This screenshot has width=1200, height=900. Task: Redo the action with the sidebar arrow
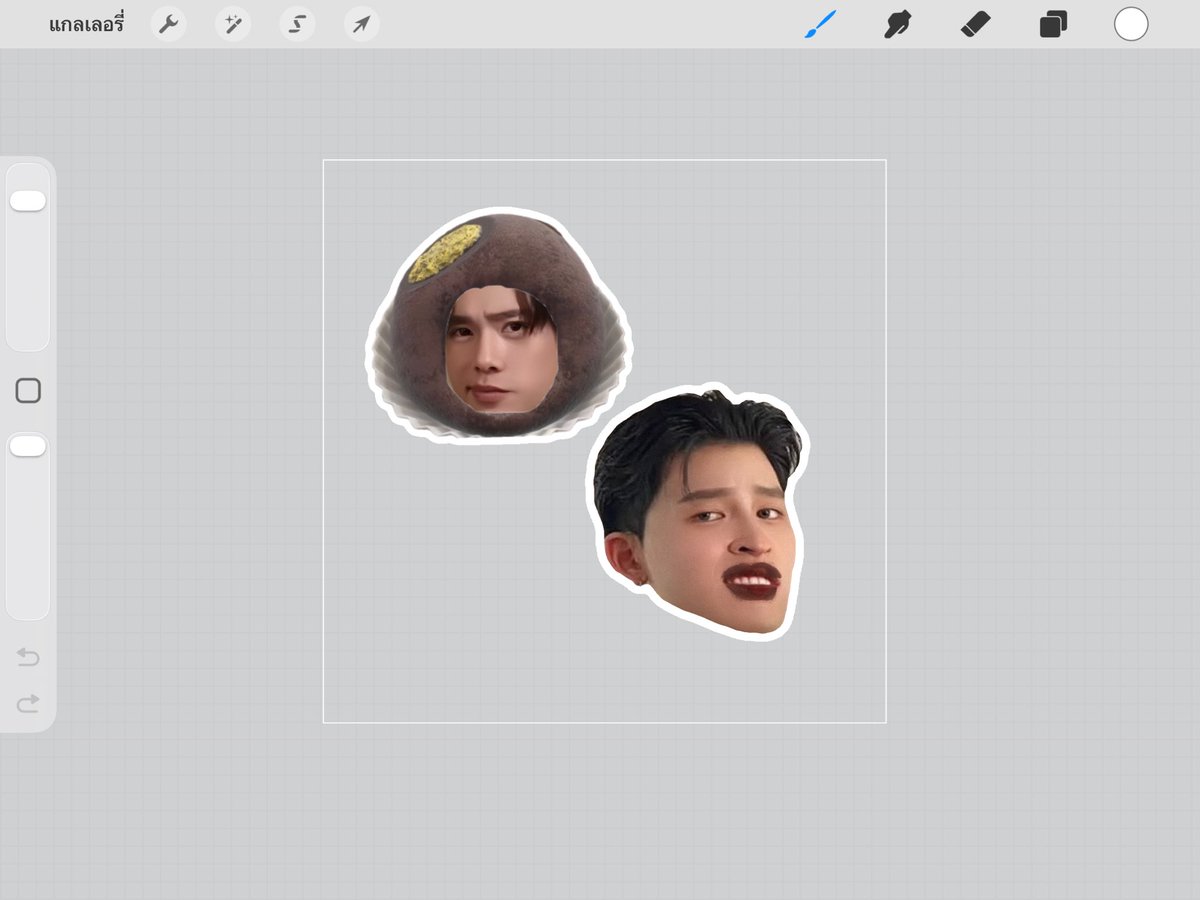tap(28, 703)
